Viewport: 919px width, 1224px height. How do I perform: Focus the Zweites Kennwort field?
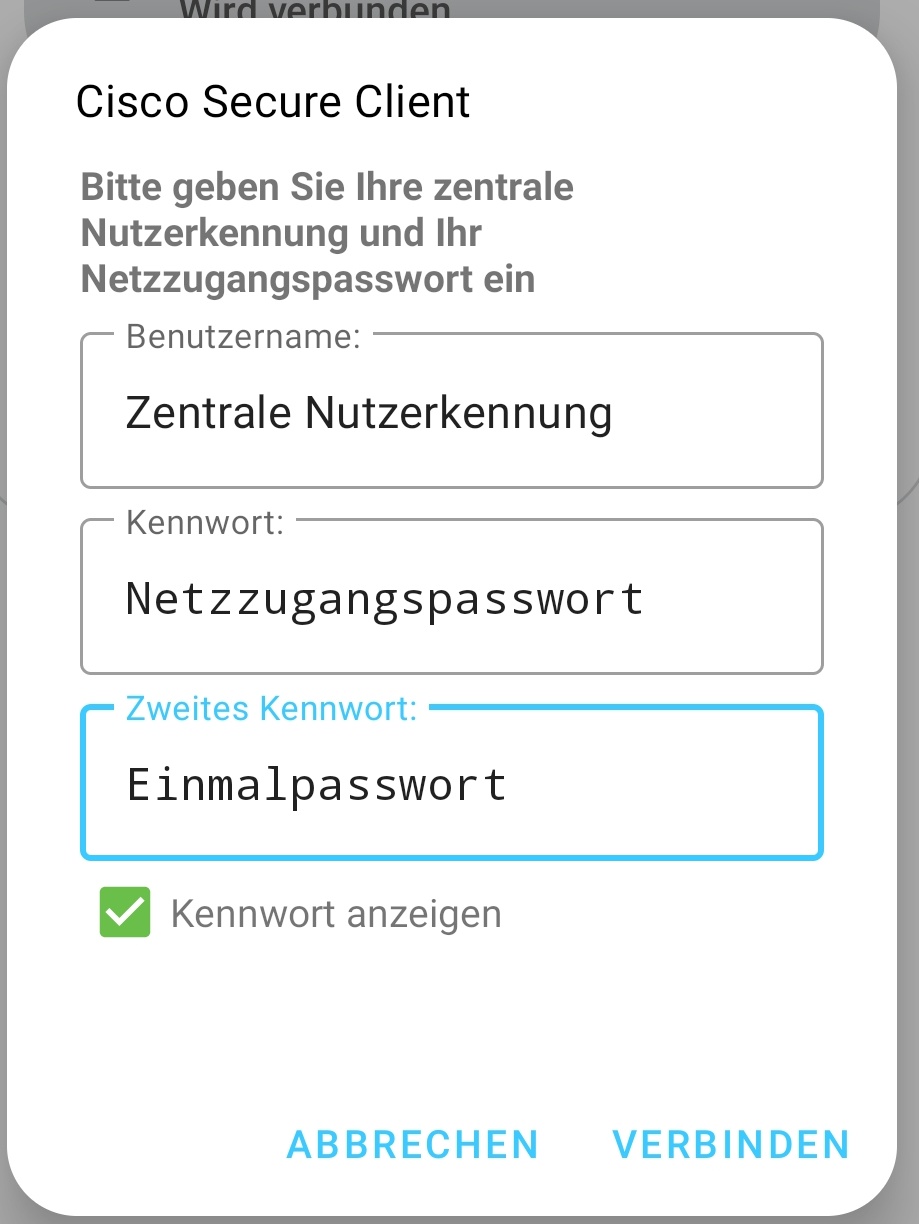451,784
